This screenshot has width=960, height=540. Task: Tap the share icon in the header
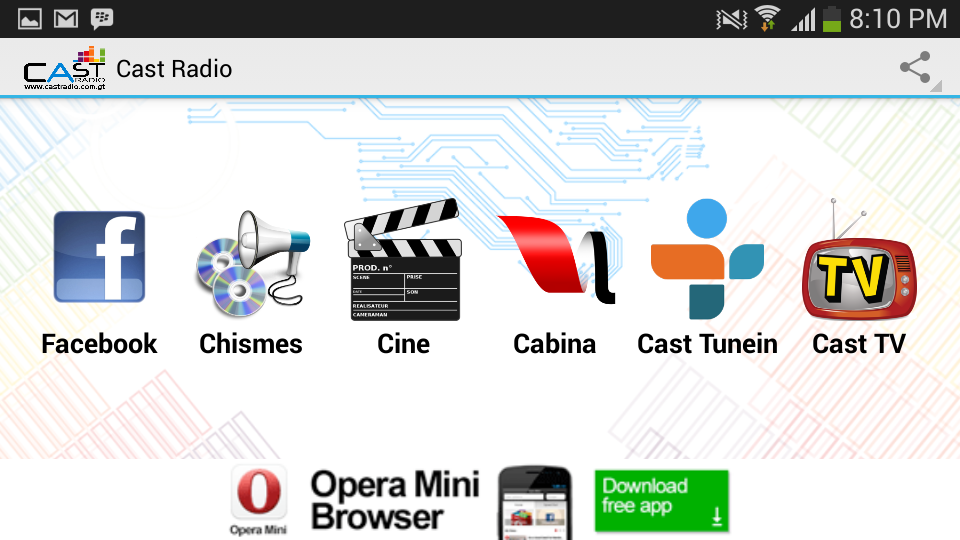916,67
